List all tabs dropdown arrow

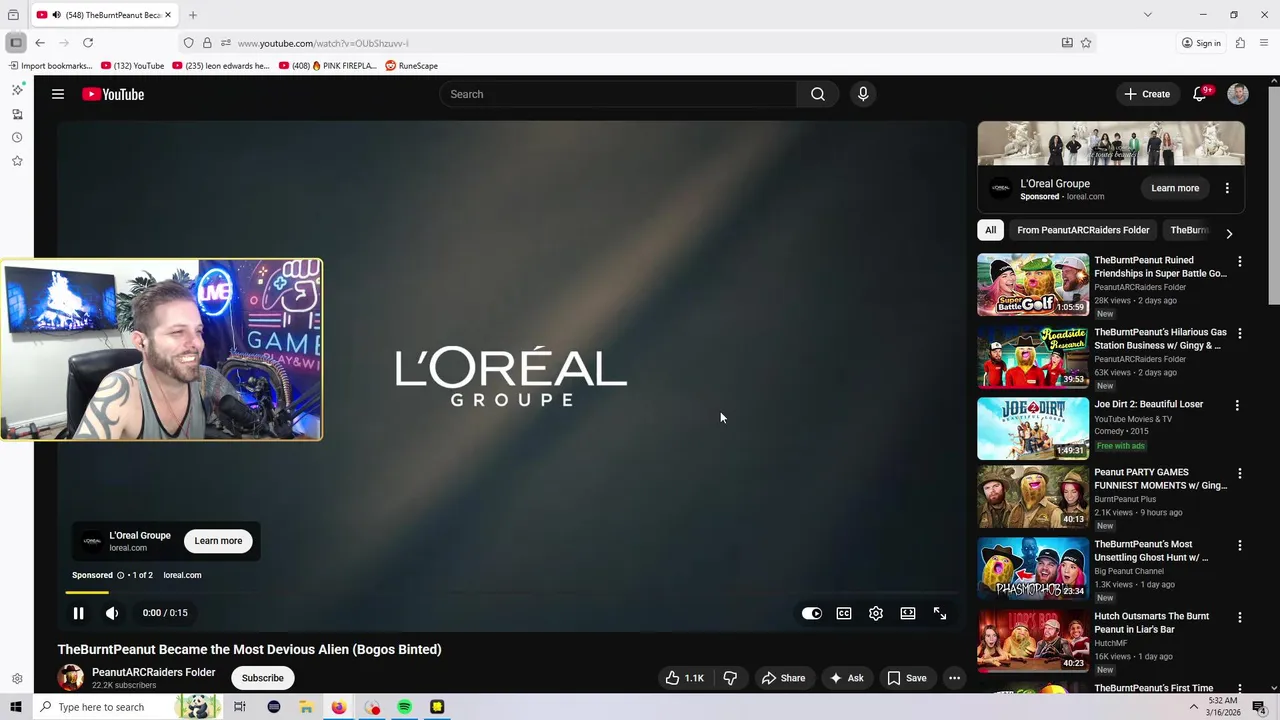pos(1148,15)
